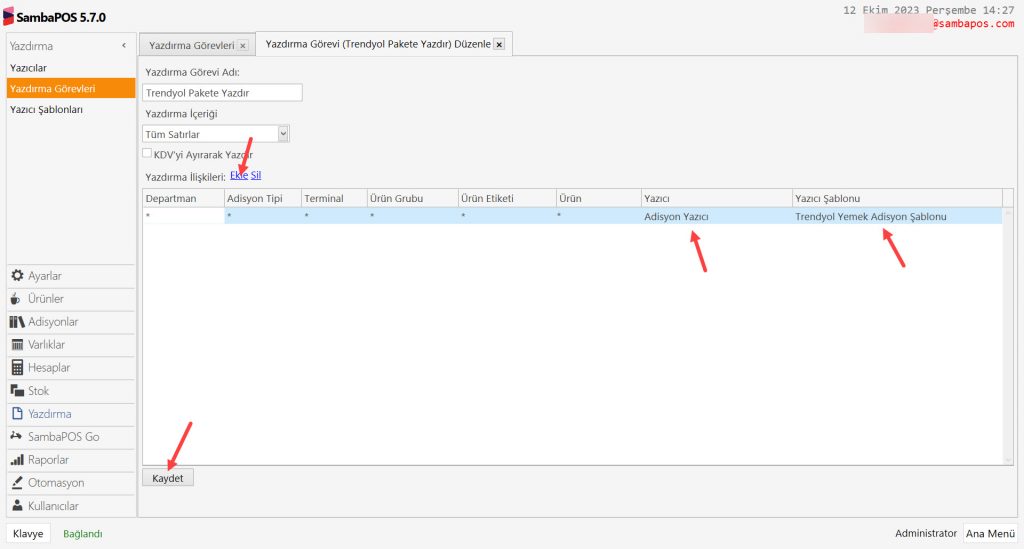
Task: Click the Adisyon Tipi column header
Action: pyautogui.click(x=263, y=198)
